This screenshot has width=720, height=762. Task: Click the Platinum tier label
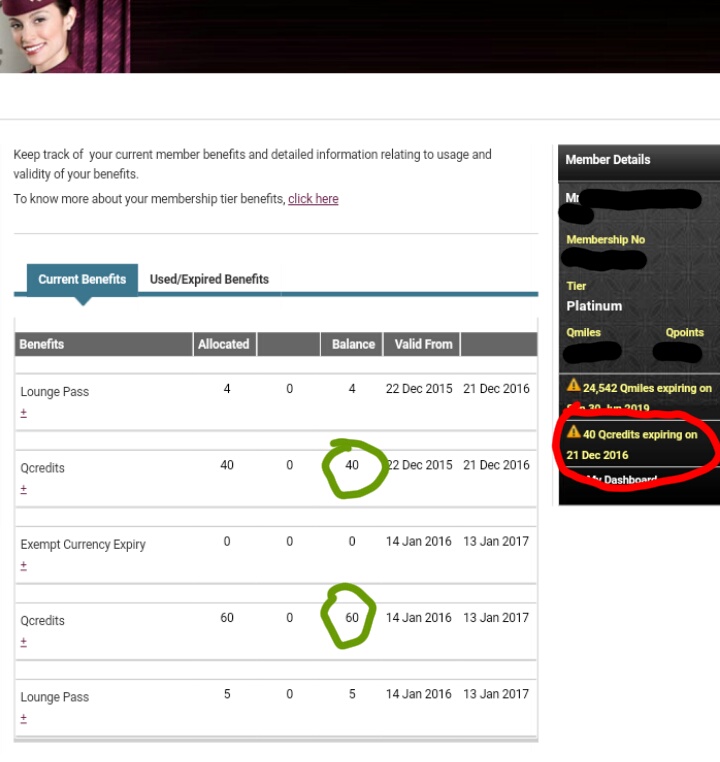click(594, 306)
